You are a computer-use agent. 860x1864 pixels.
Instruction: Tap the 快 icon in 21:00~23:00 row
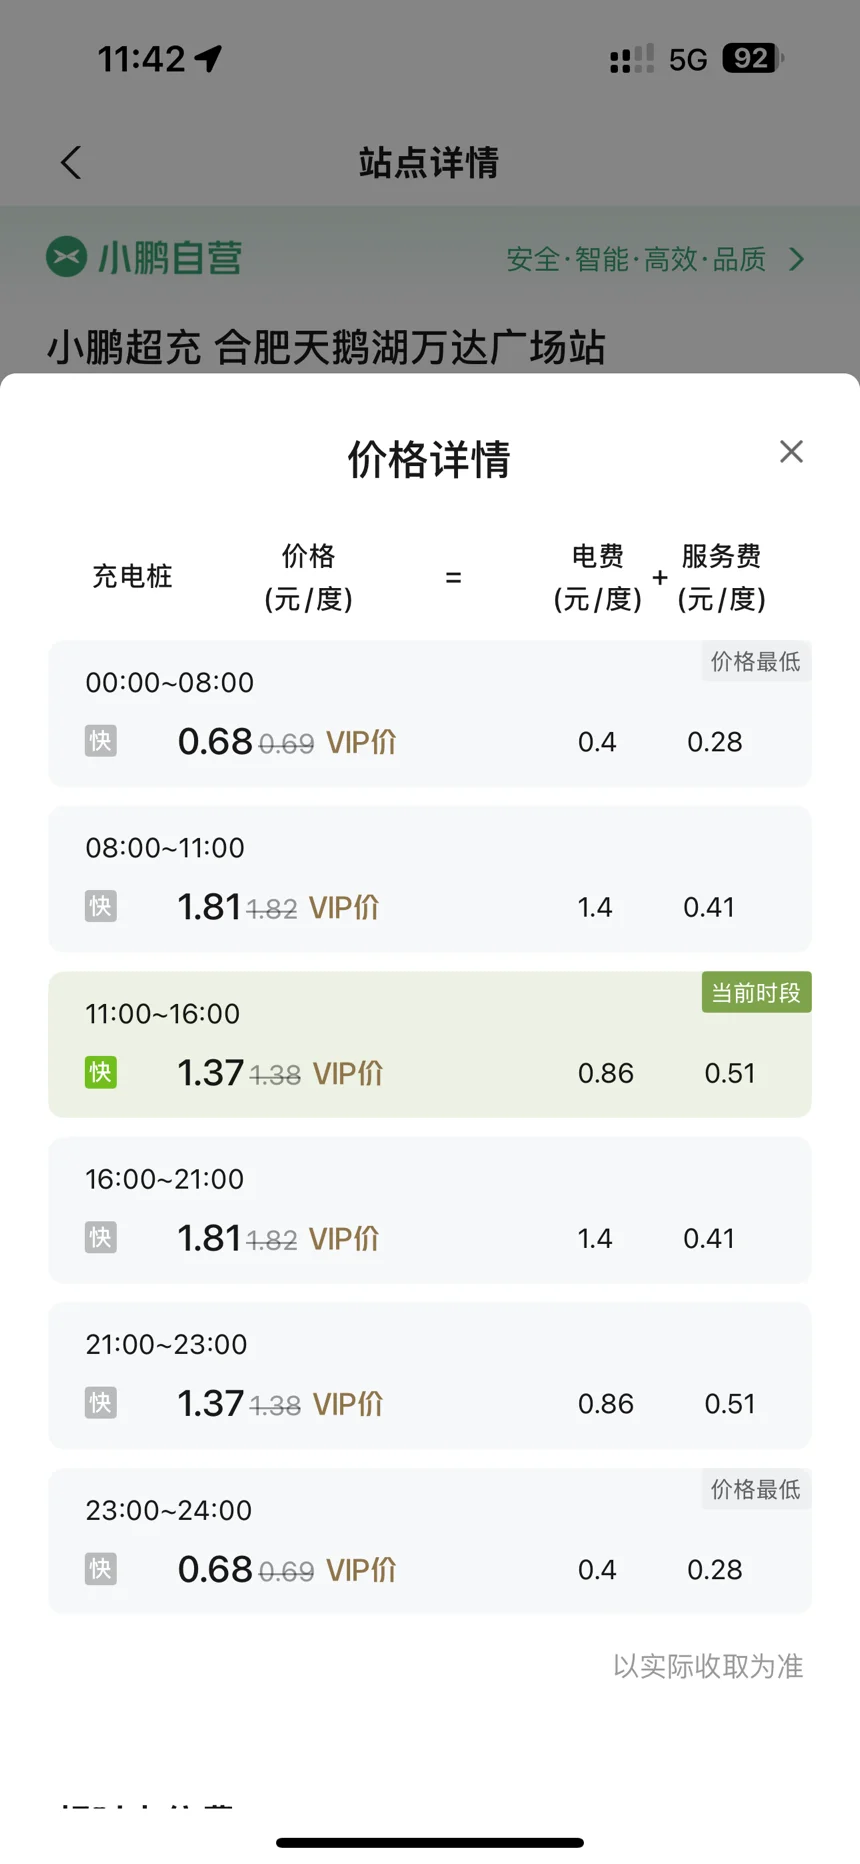(101, 1403)
